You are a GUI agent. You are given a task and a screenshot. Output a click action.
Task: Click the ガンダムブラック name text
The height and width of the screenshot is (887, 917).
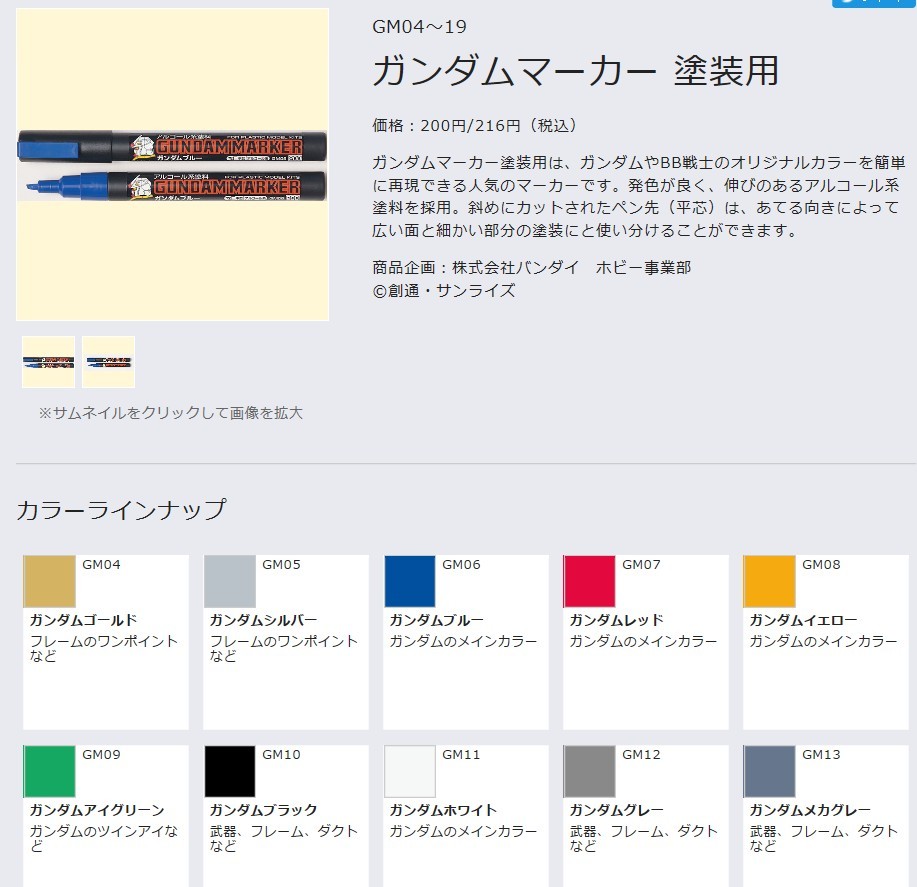pos(263,810)
